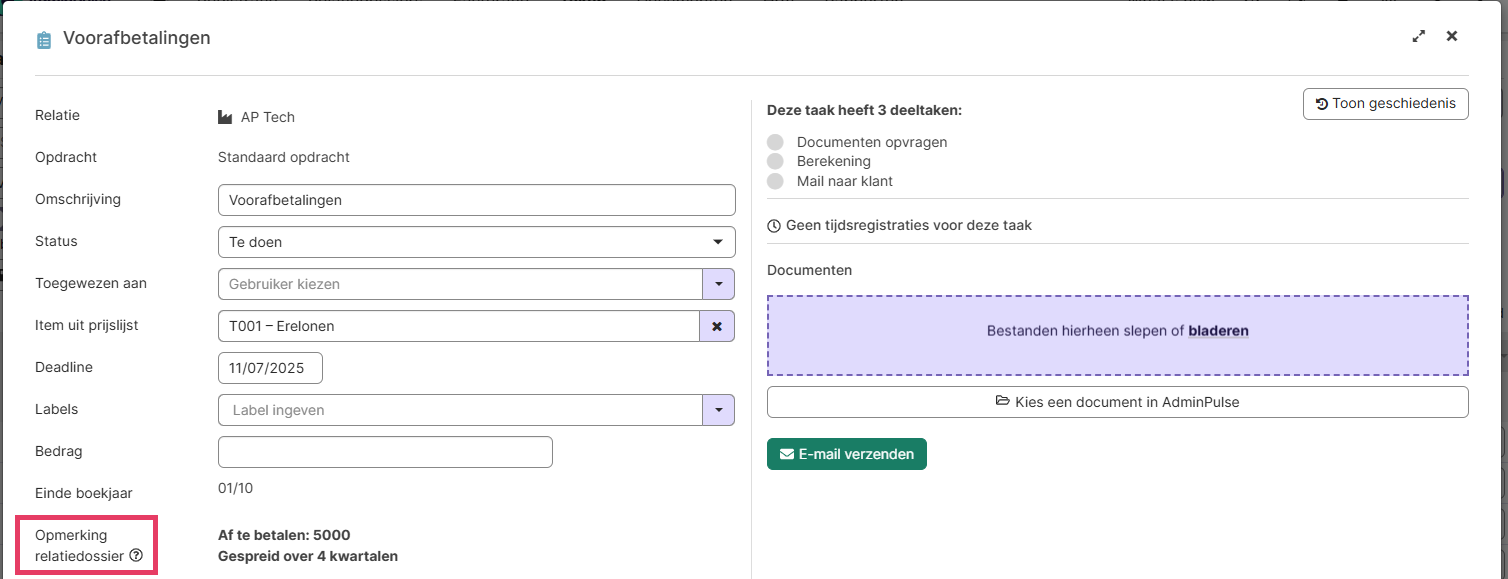
Task: Click into the Bedrag amount field
Action: tap(385, 452)
